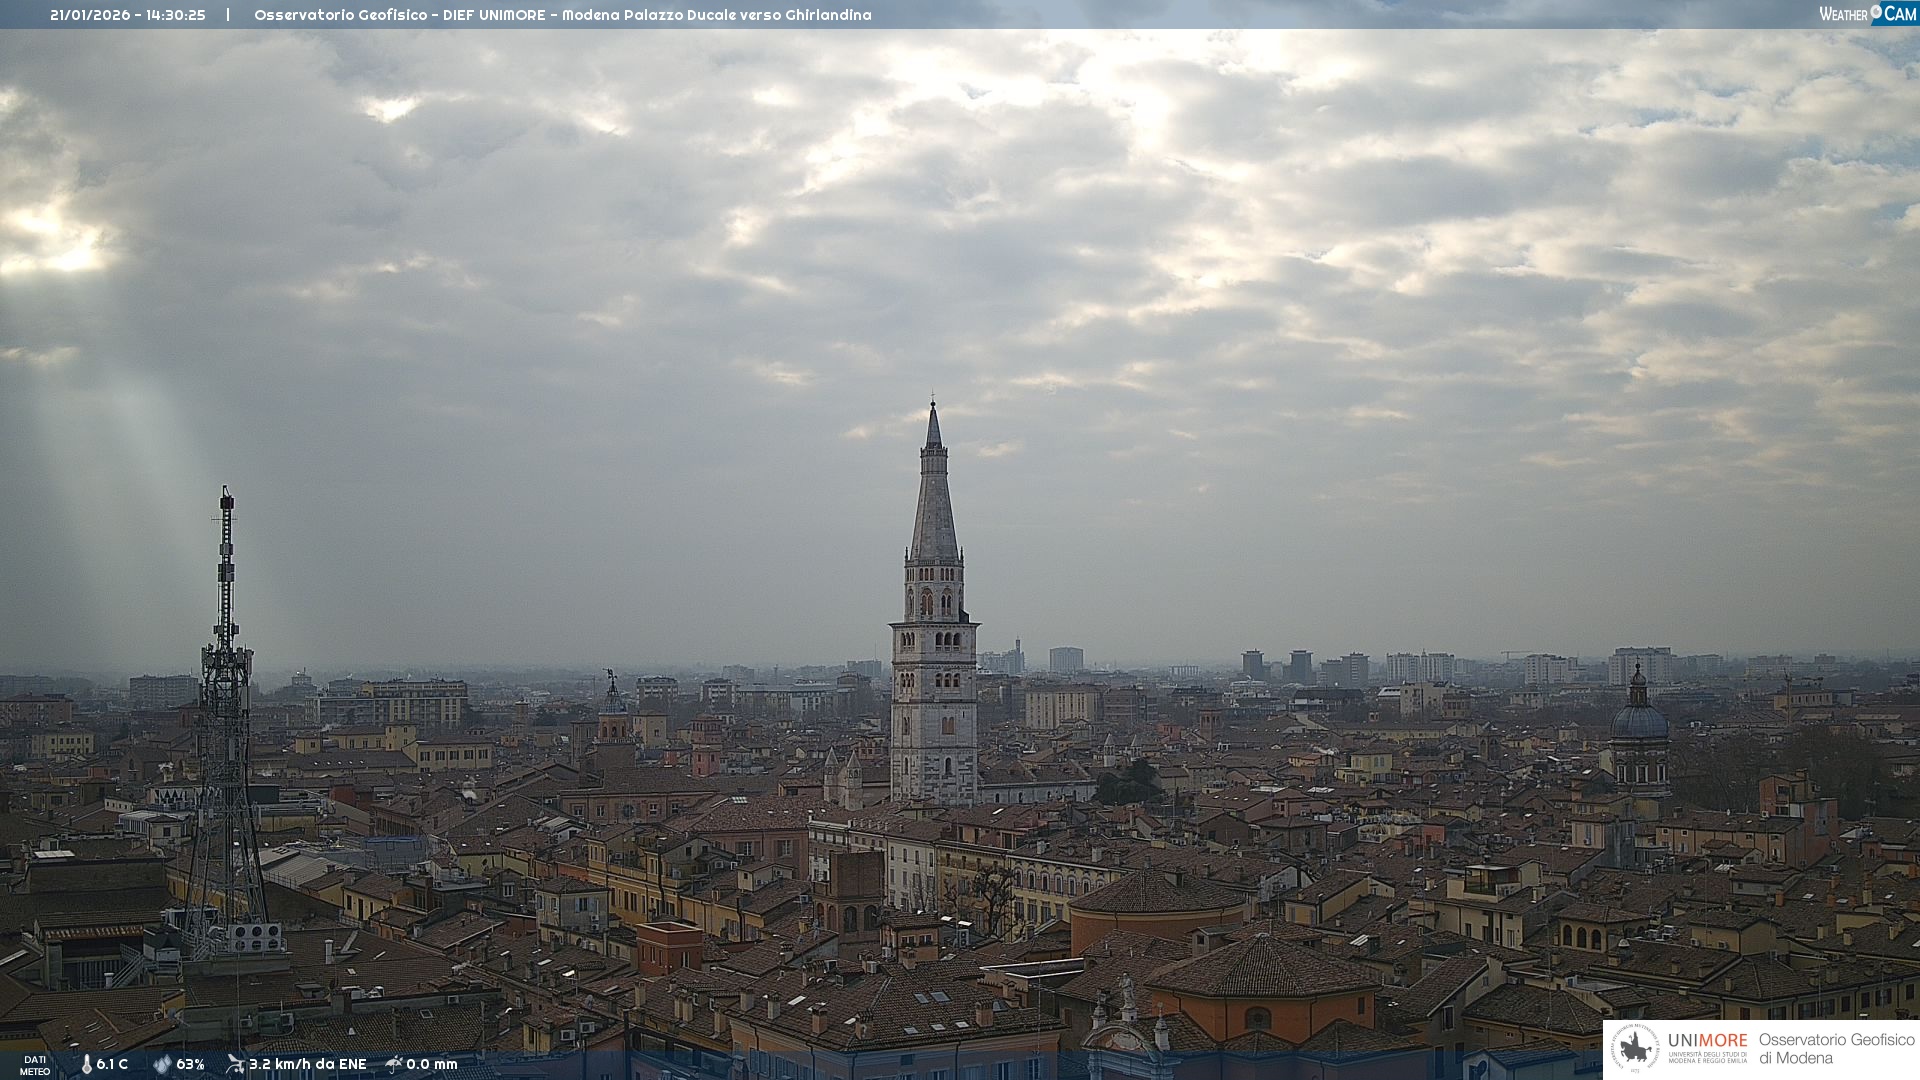Viewport: 1920px width, 1080px height.
Task: Click the 21/01/2026 - 14:30:25 timestamp
Action: (x=128, y=15)
